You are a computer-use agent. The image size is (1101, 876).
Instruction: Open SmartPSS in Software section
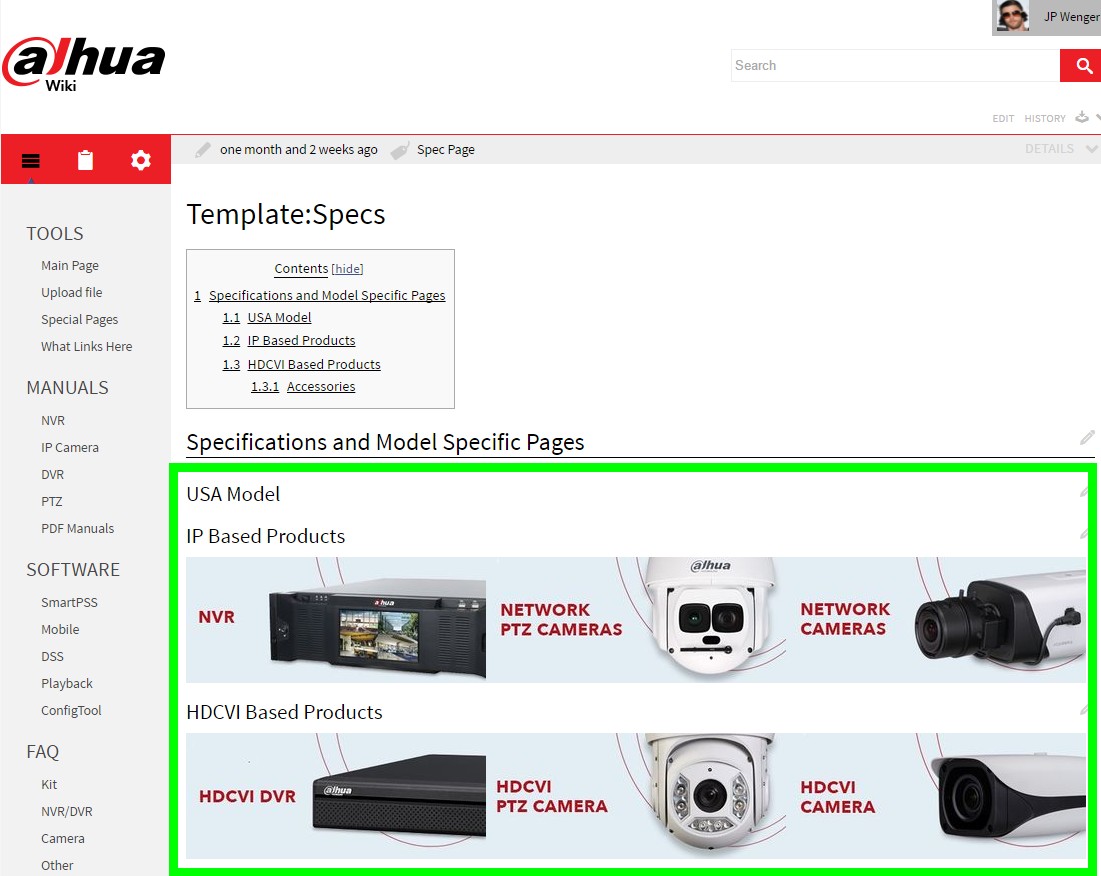pyautogui.click(x=69, y=602)
